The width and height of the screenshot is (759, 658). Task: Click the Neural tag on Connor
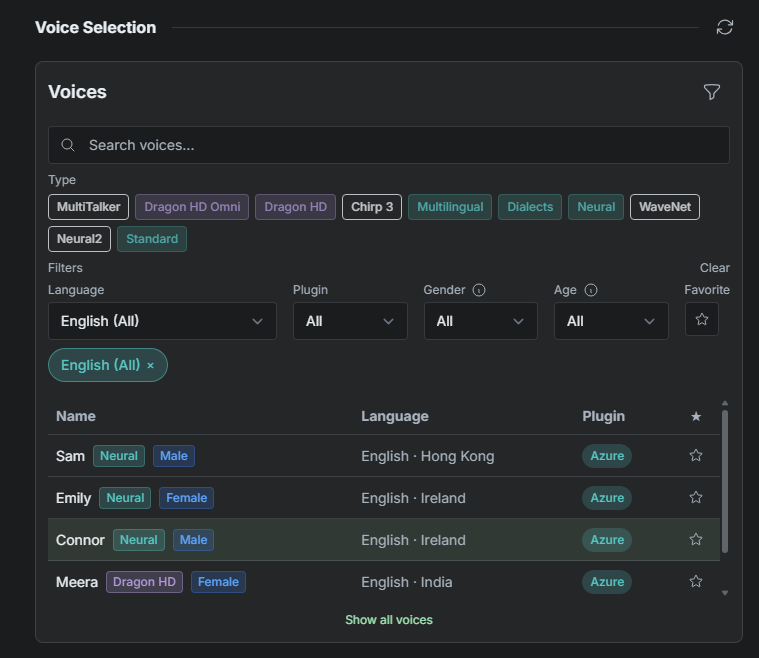point(138,540)
